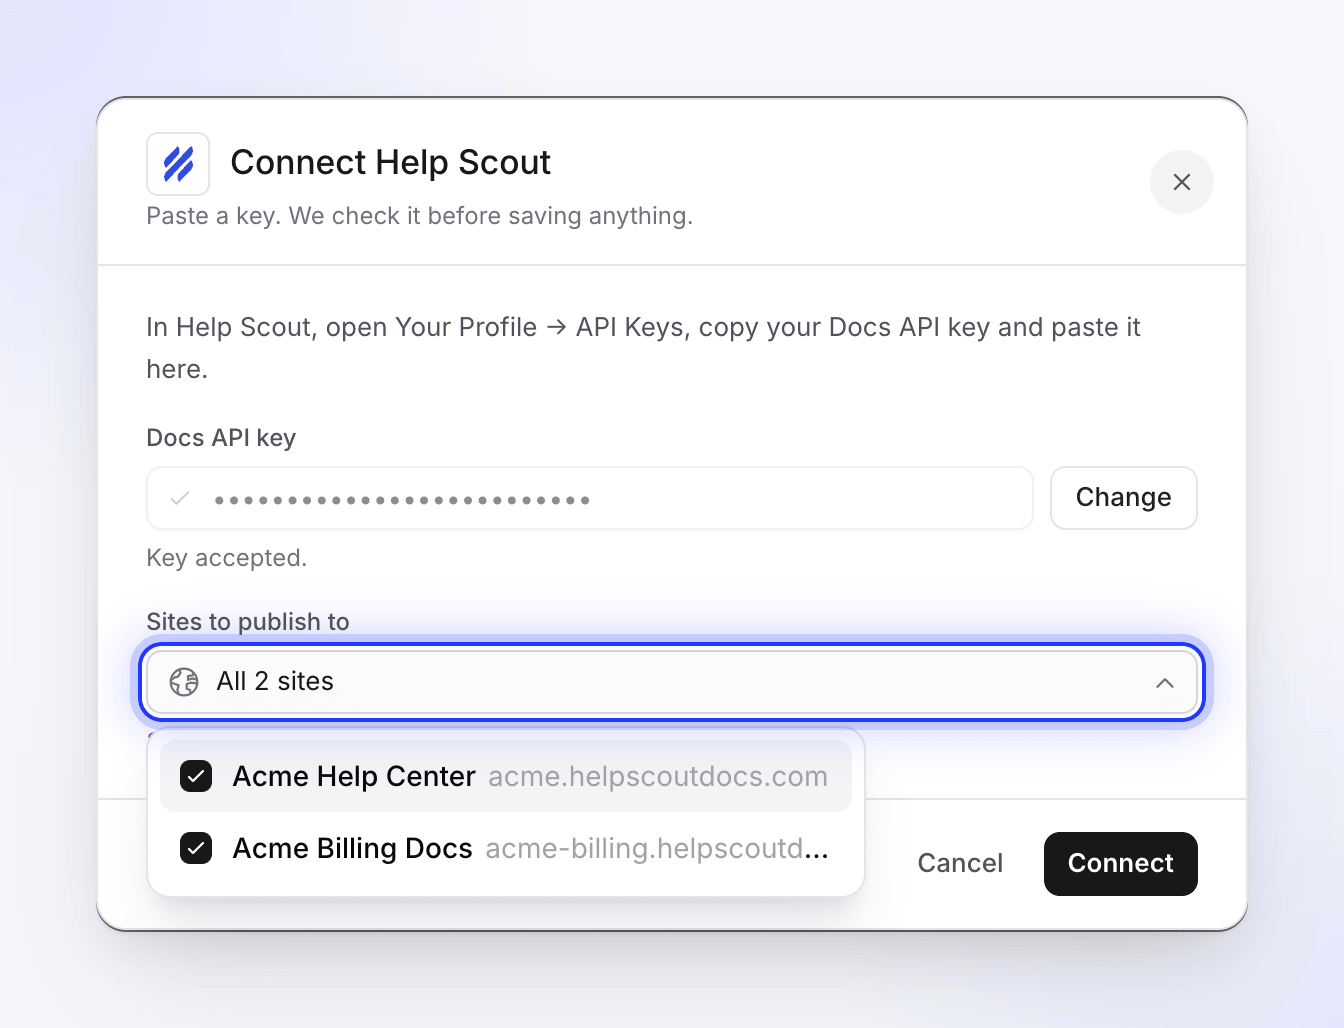Image resolution: width=1344 pixels, height=1028 pixels.
Task: Click the Key accepted. status message
Action: tap(227, 558)
